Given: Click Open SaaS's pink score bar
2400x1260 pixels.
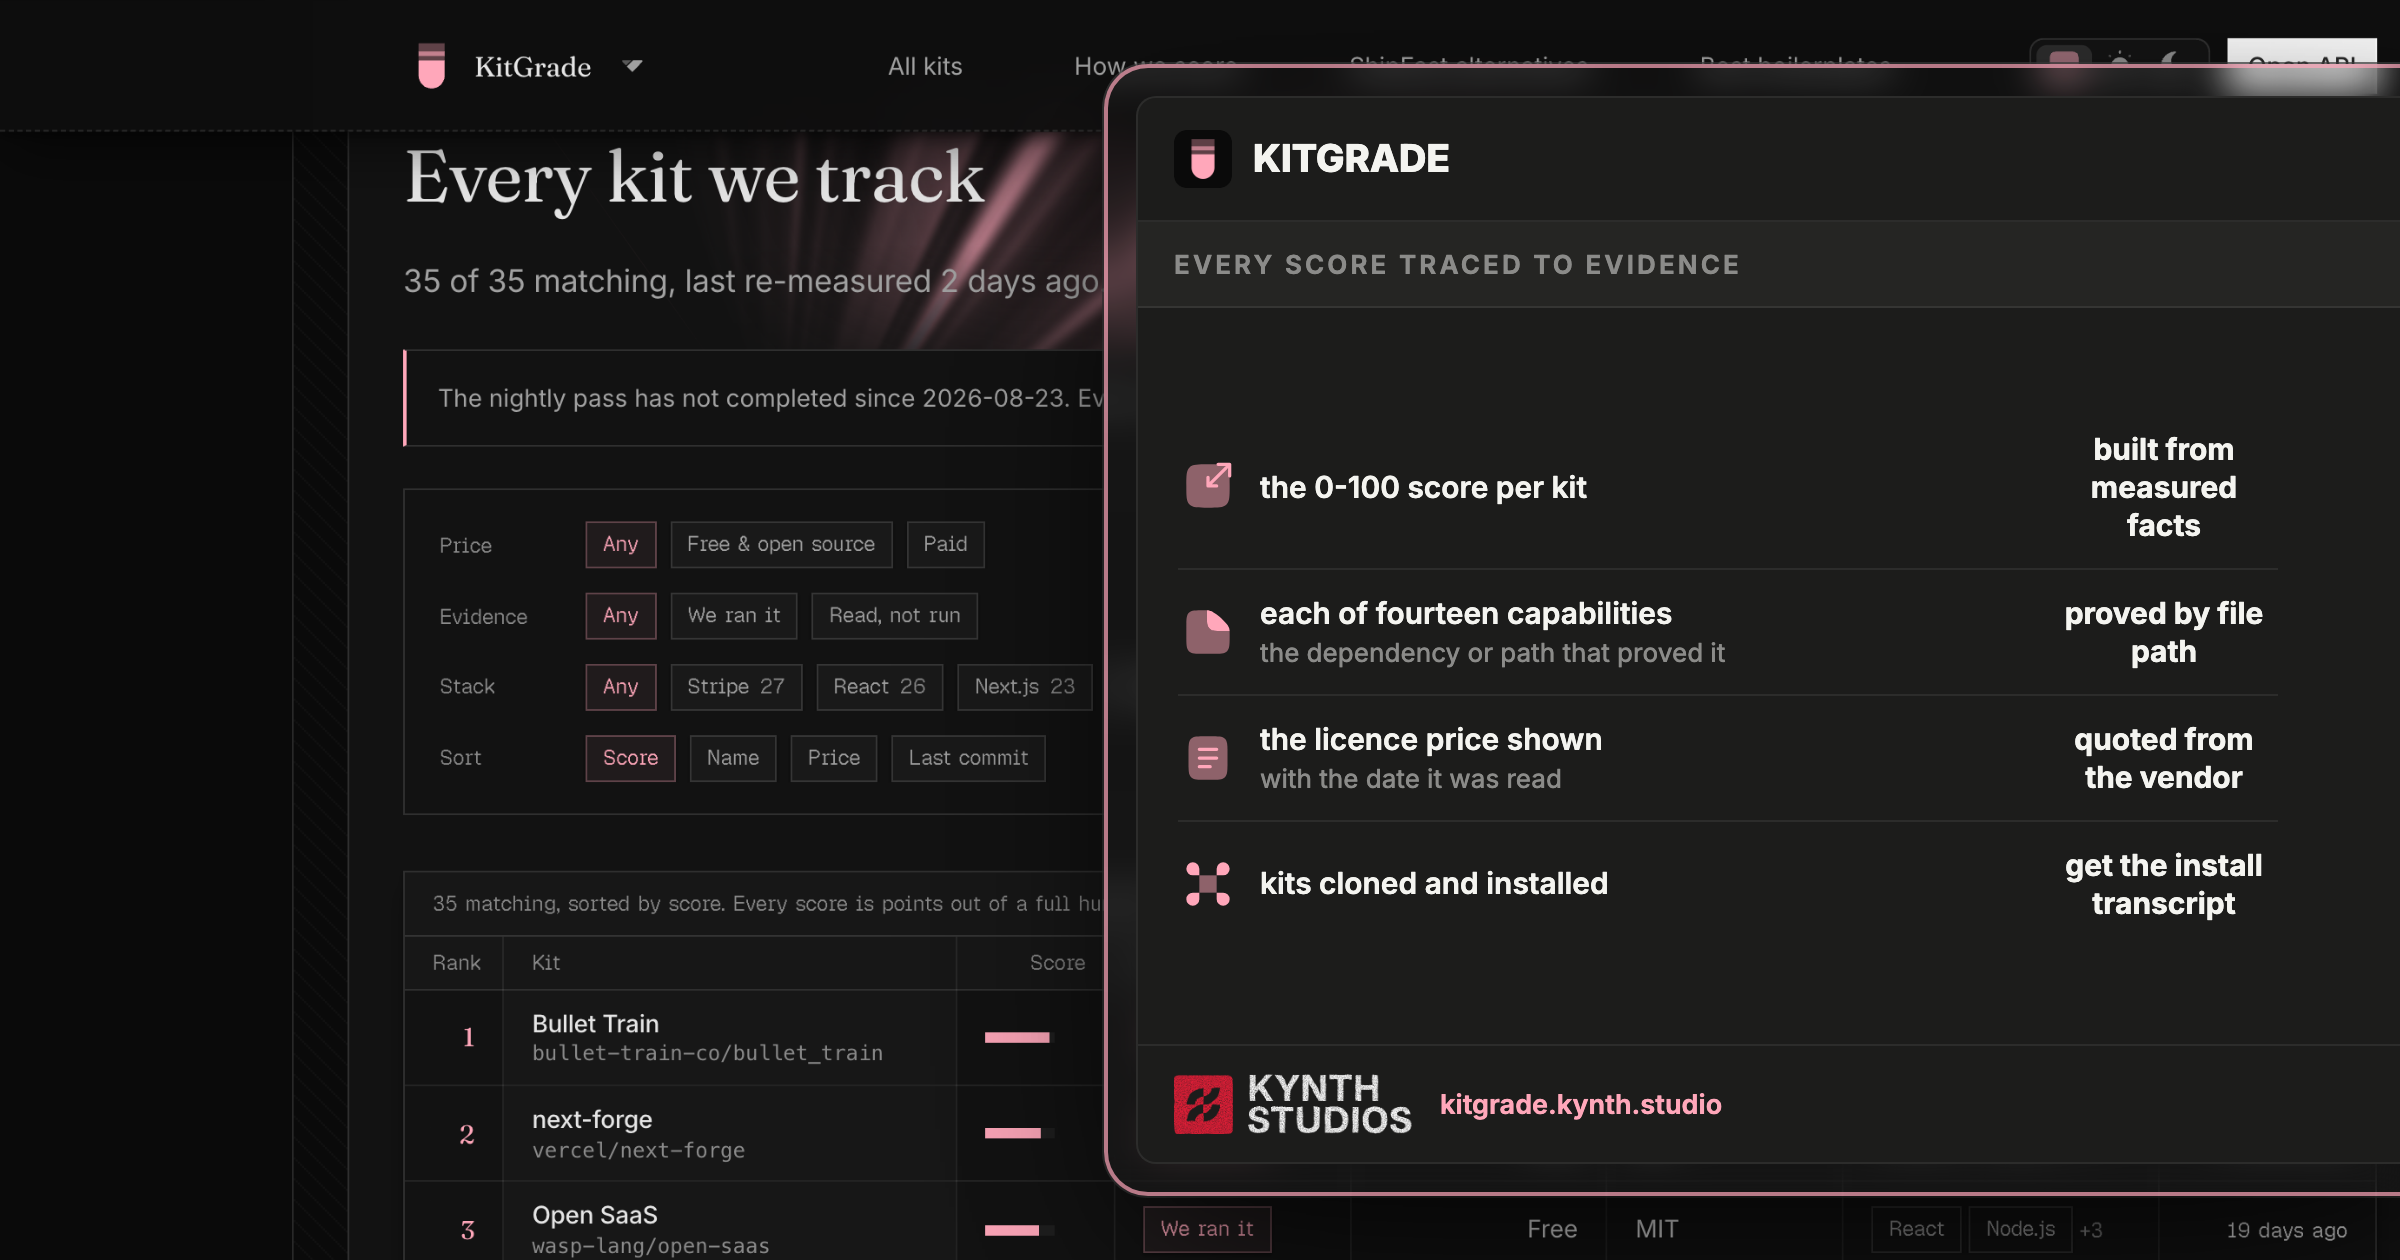Looking at the screenshot, I should coord(1012,1230).
